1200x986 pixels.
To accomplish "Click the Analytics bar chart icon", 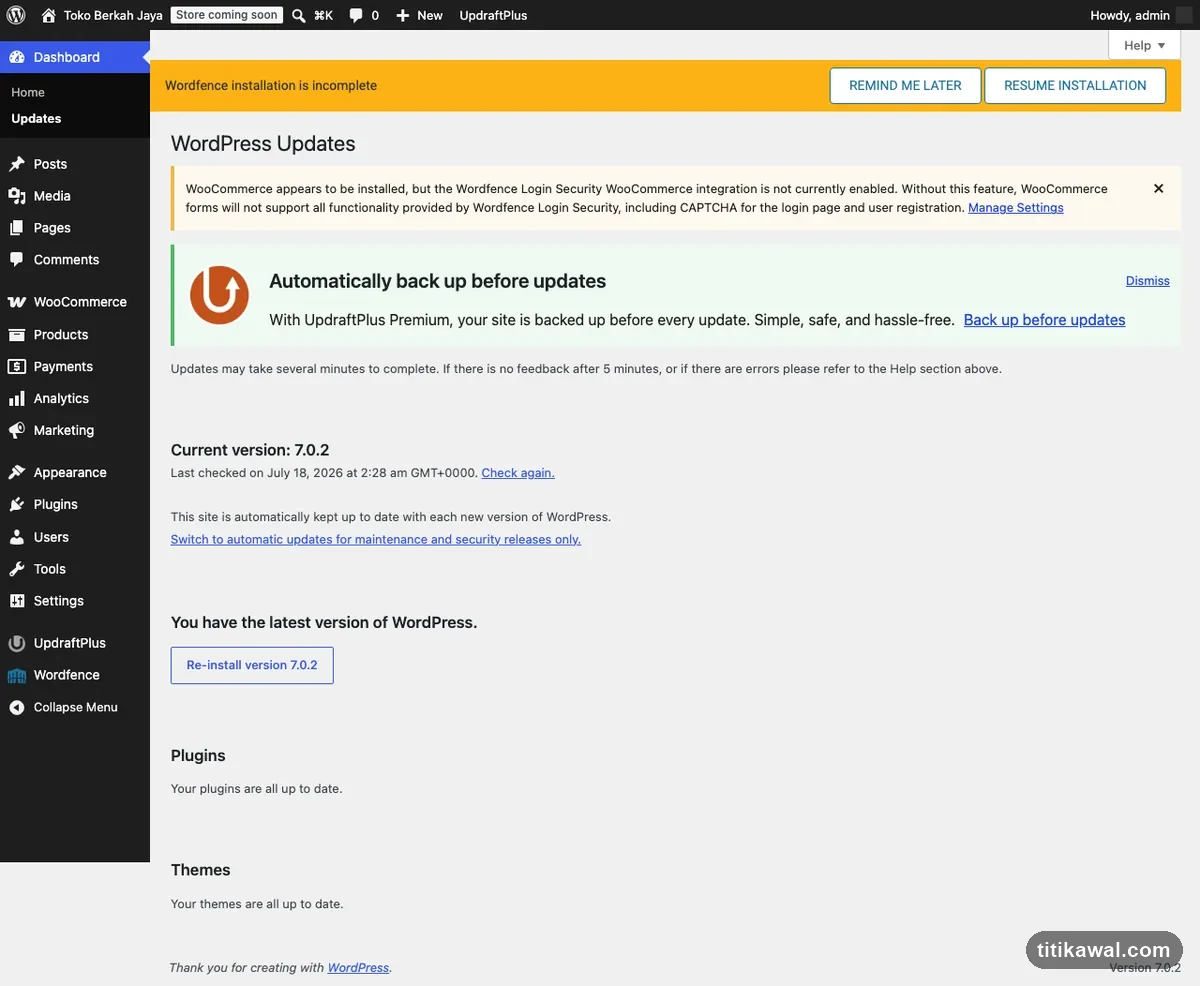I will point(17,398).
